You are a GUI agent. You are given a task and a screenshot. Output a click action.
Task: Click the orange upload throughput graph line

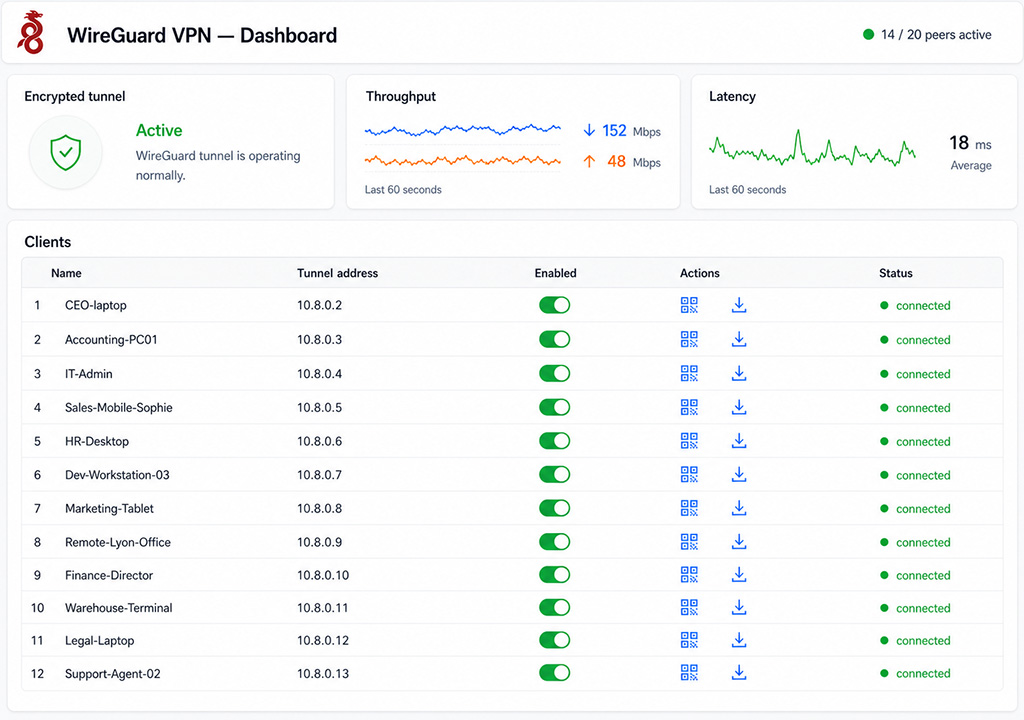(462, 160)
